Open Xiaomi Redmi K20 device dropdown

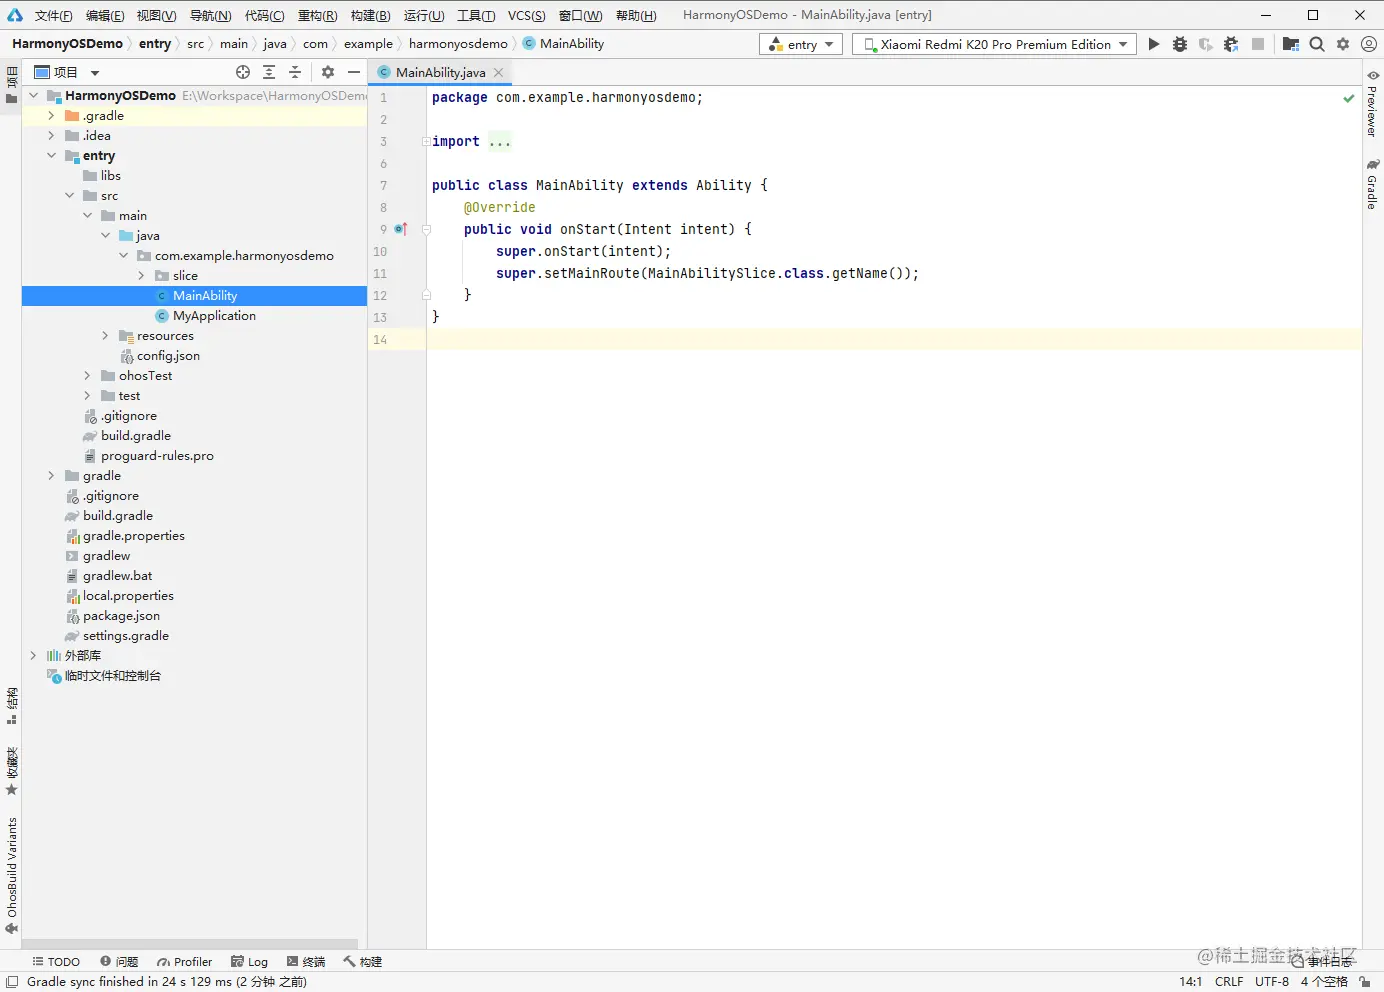point(995,44)
